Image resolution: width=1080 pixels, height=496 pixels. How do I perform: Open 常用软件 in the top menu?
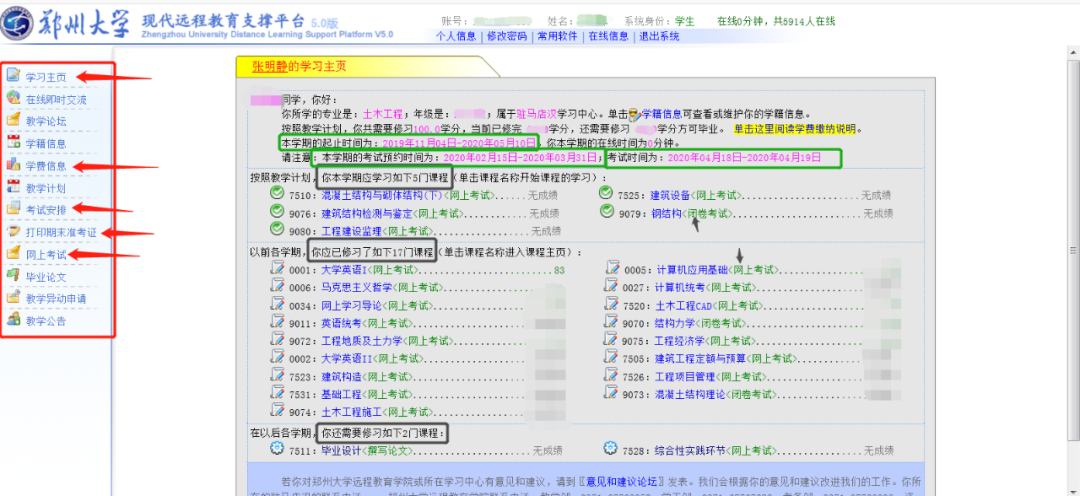[x=557, y=36]
